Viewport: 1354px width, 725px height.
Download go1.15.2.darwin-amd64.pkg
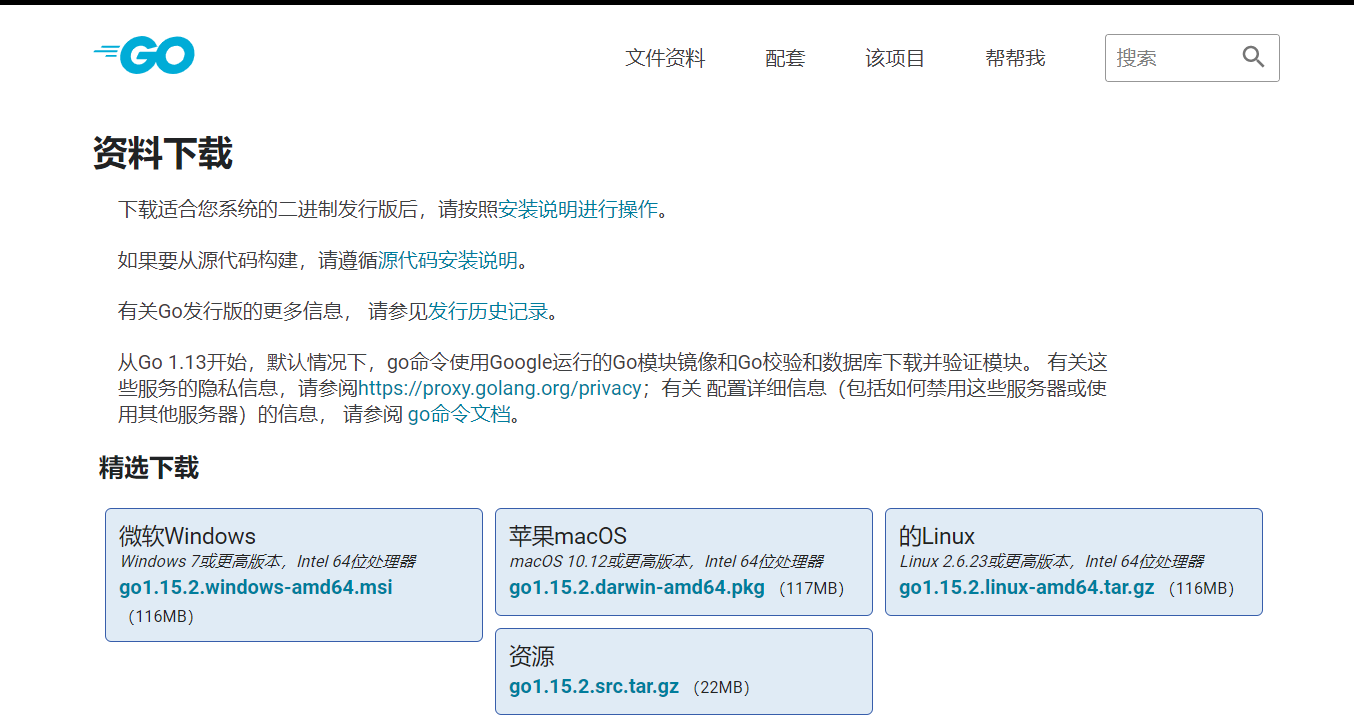tap(637, 587)
